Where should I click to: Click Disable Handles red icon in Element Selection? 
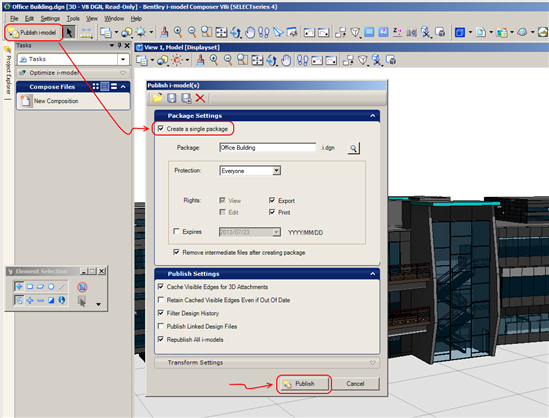[x=82, y=287]
